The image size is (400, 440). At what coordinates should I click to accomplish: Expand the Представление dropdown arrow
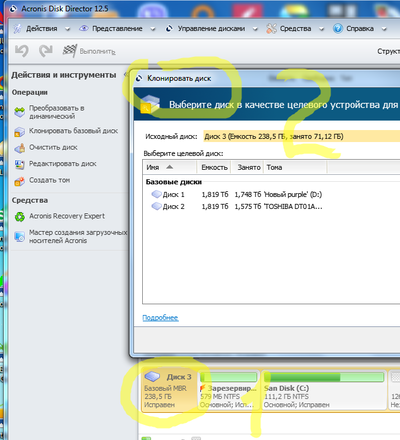click(153, 29)
